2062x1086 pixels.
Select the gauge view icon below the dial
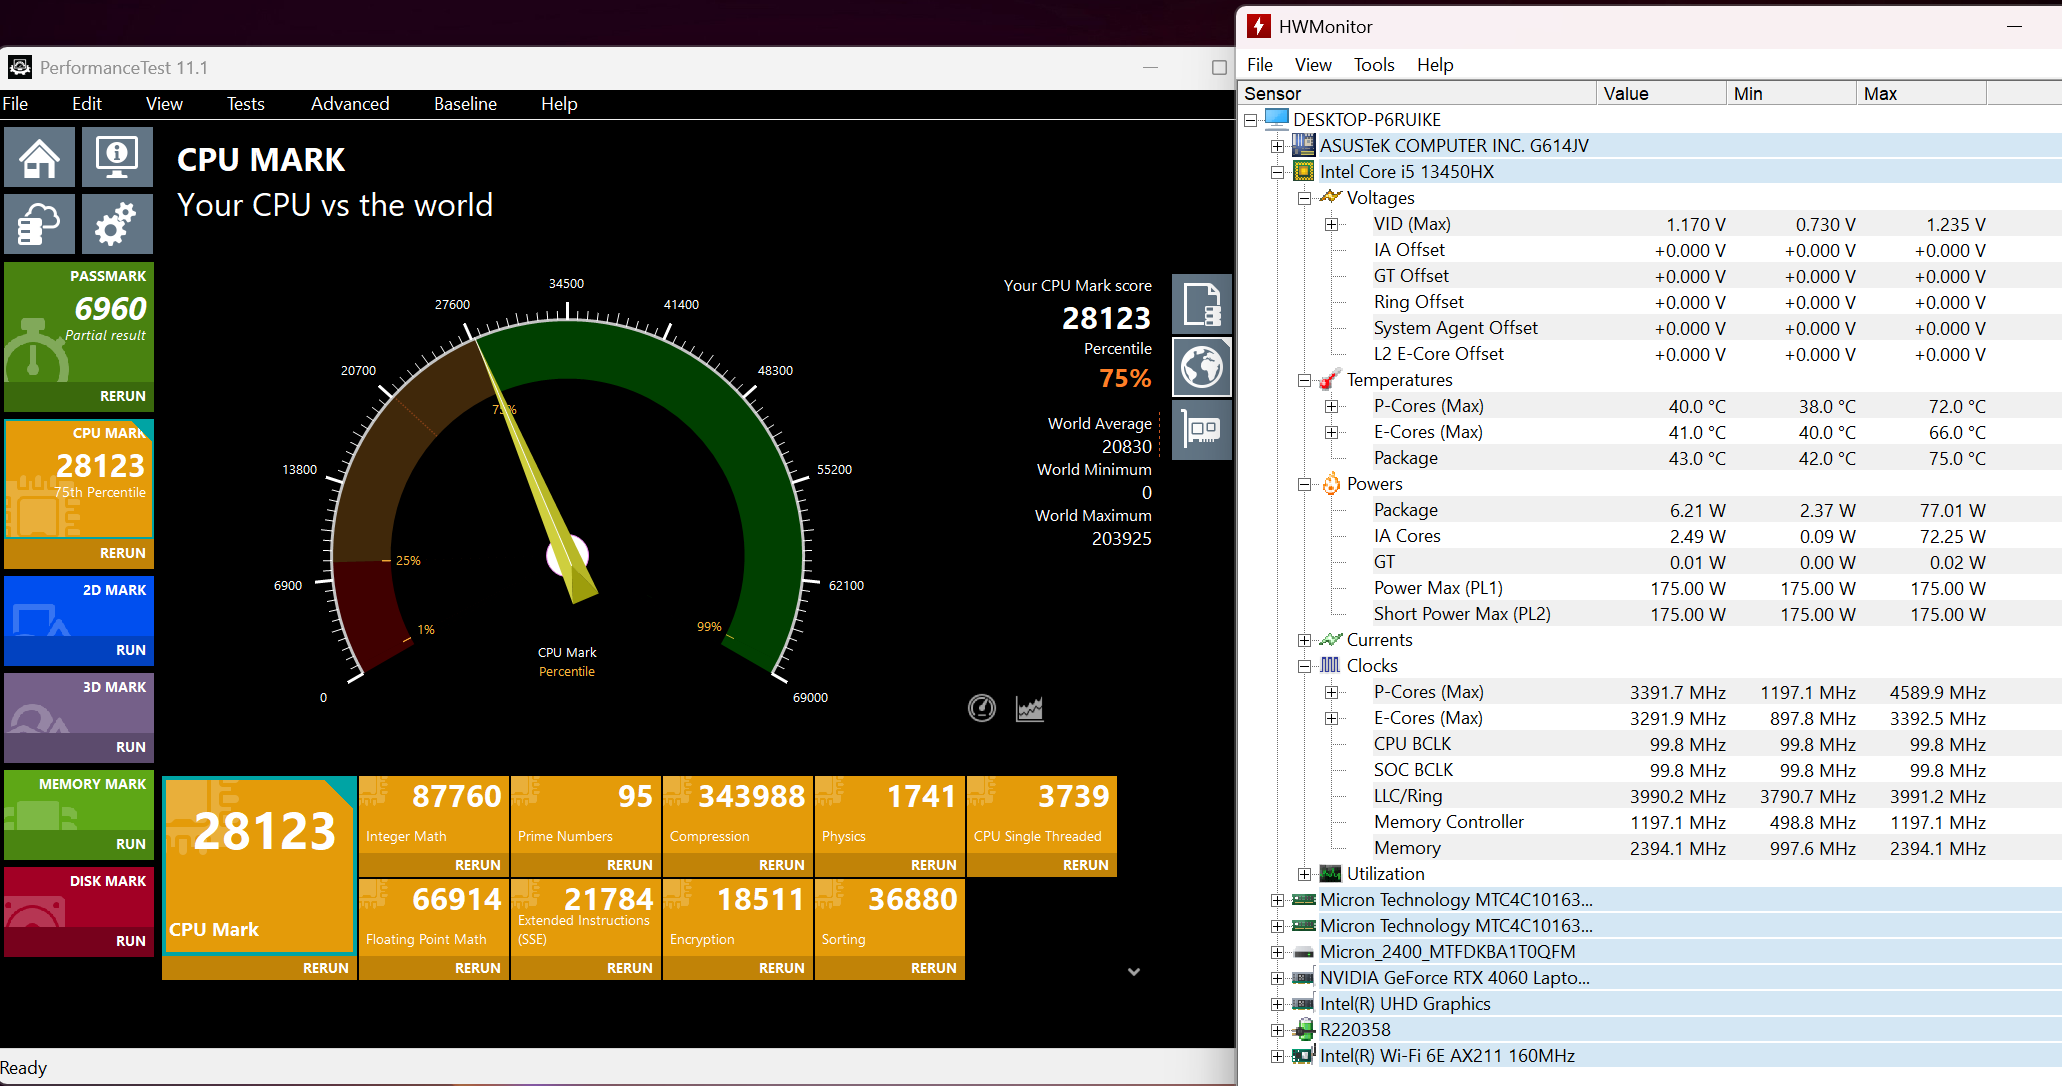tap(982, 708)
